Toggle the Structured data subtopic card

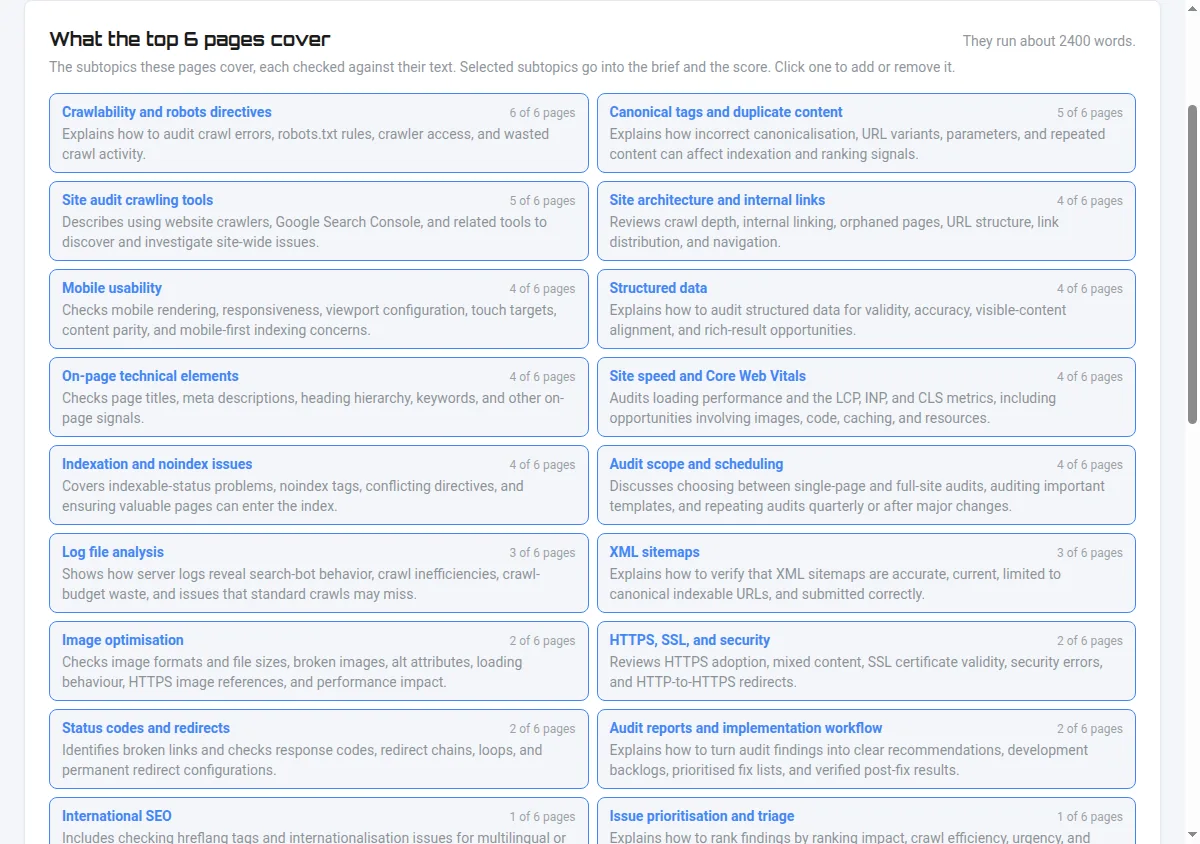click(x=866, y=309)
